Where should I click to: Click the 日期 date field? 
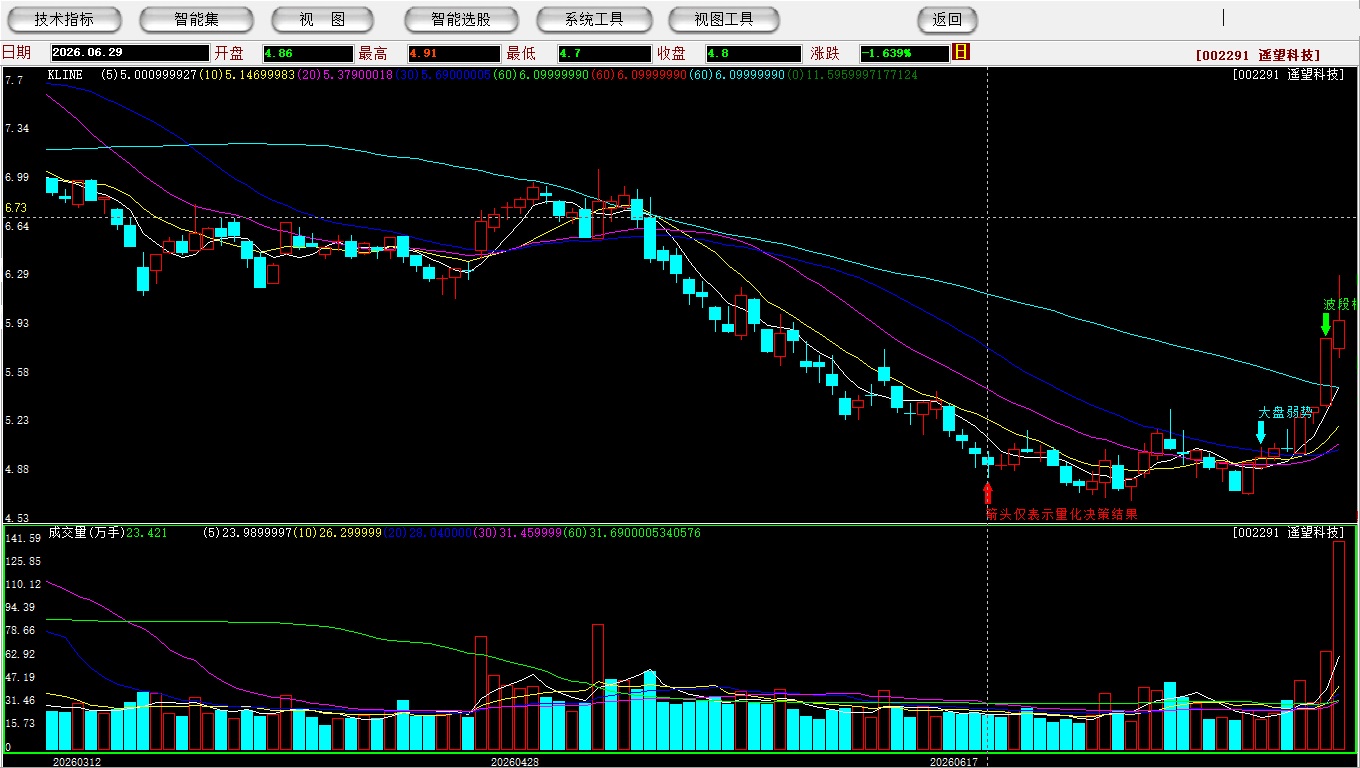click(130, 53)
